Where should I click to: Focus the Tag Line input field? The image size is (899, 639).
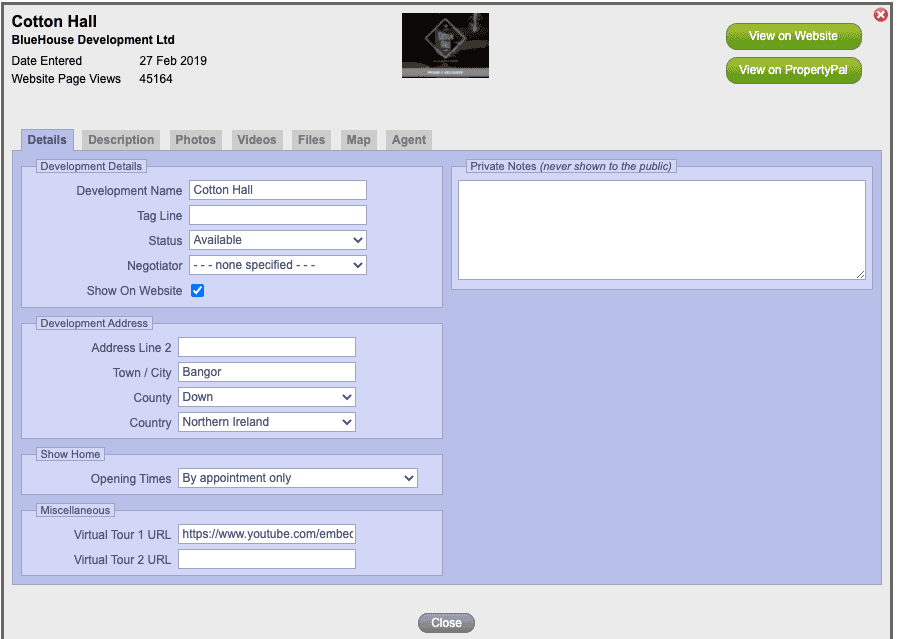[277, 215]
